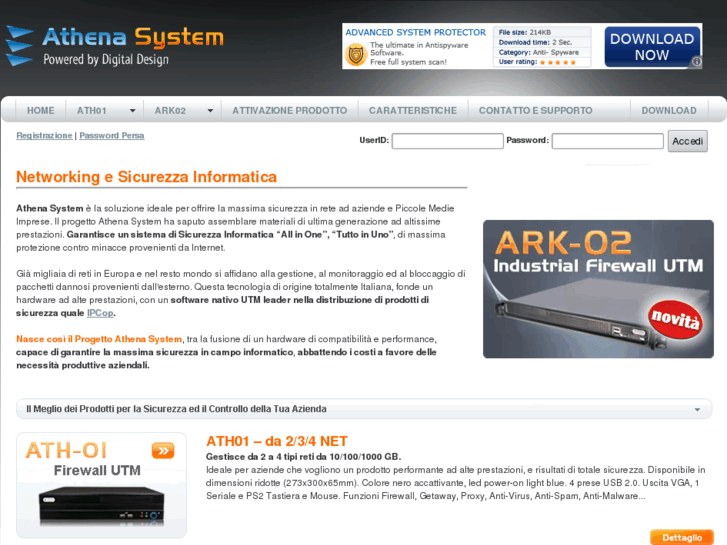Click the 'Il Meglio dei Prodotti' section title
Viewport: 727px width, 545px height.
(x=176, y=409)
